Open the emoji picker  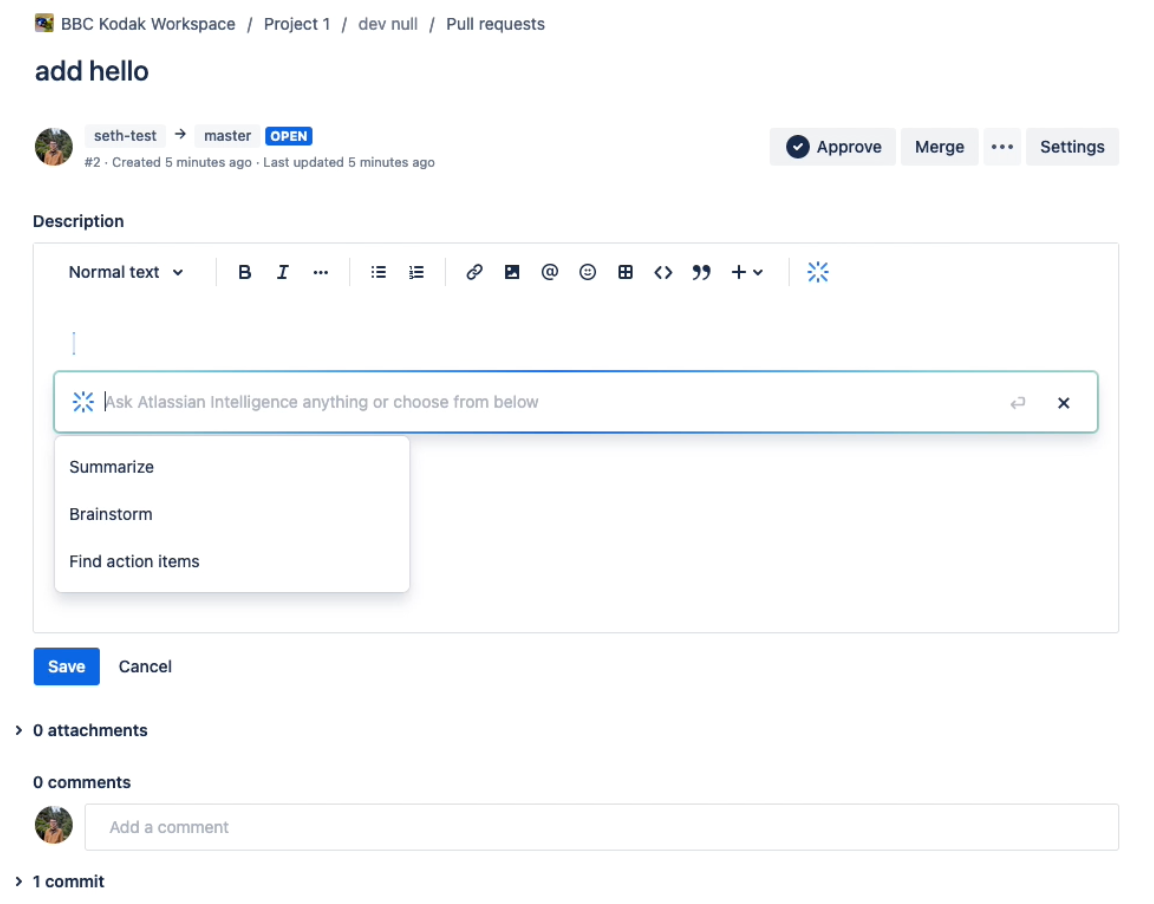tap(587, 272)
